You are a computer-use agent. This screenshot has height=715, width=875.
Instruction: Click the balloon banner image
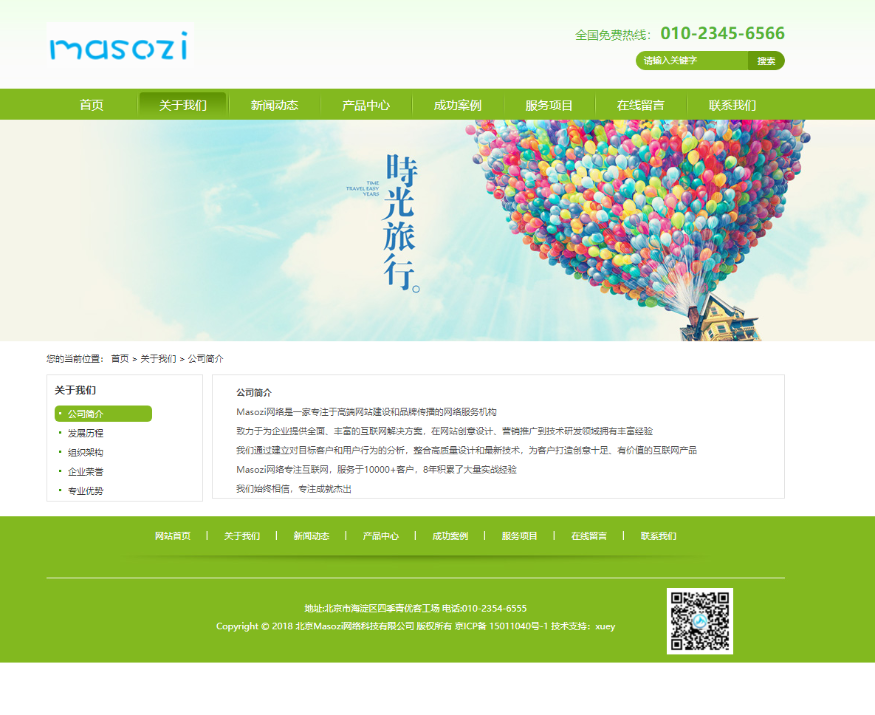pyautogui.click(x=438, y=231)
